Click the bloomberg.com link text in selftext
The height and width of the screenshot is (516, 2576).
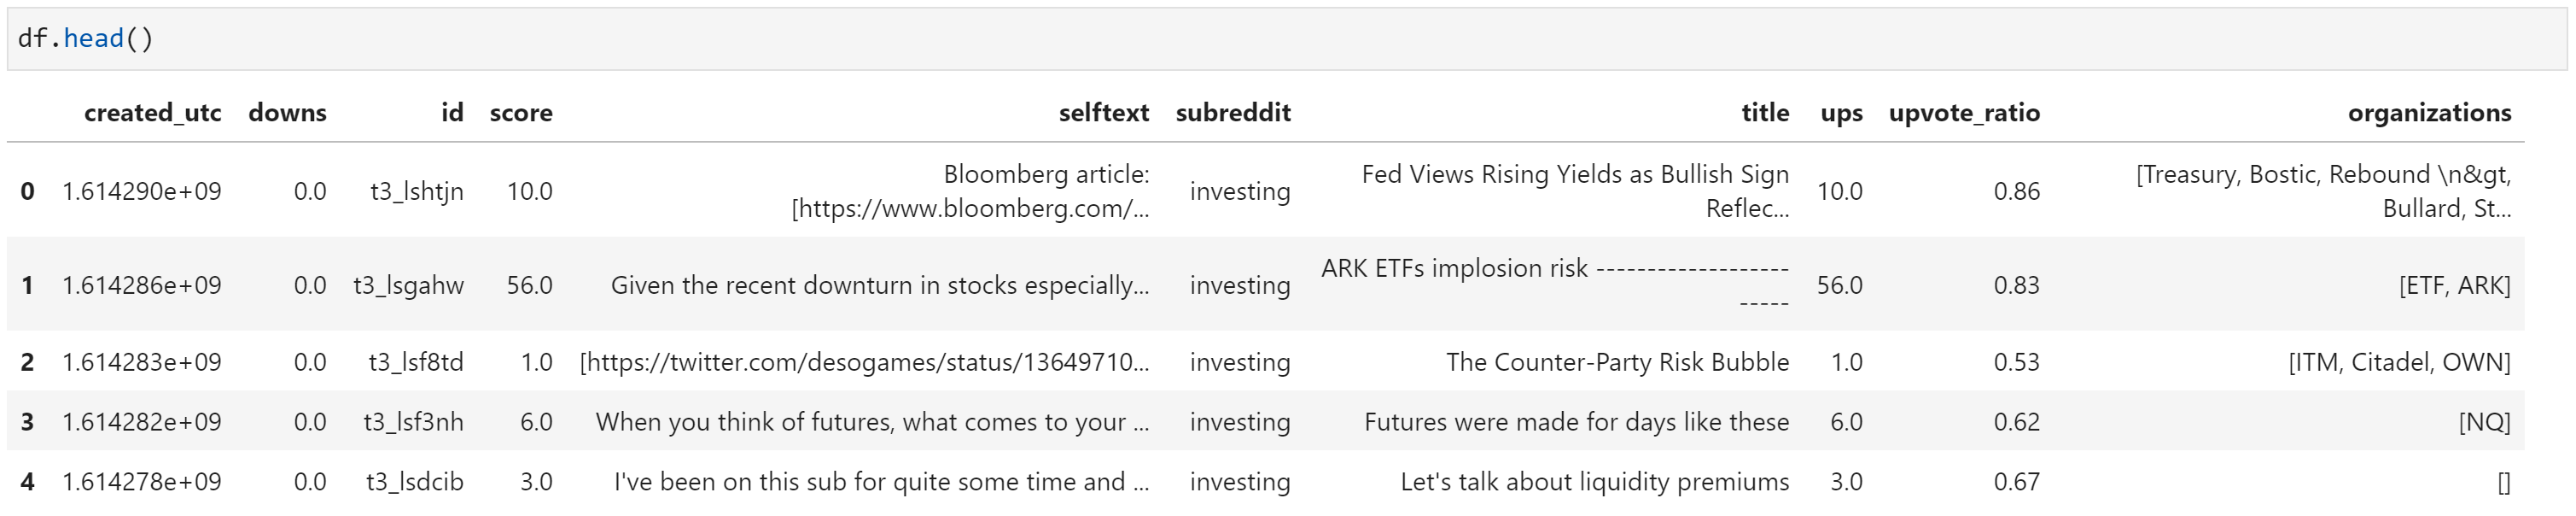coord(970,209)
